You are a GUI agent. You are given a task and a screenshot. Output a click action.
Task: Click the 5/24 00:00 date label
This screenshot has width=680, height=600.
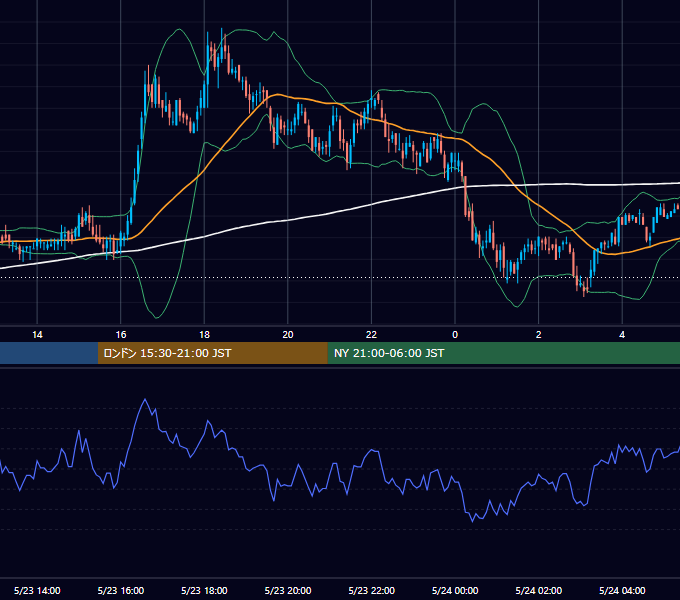(x=455, y=590)
